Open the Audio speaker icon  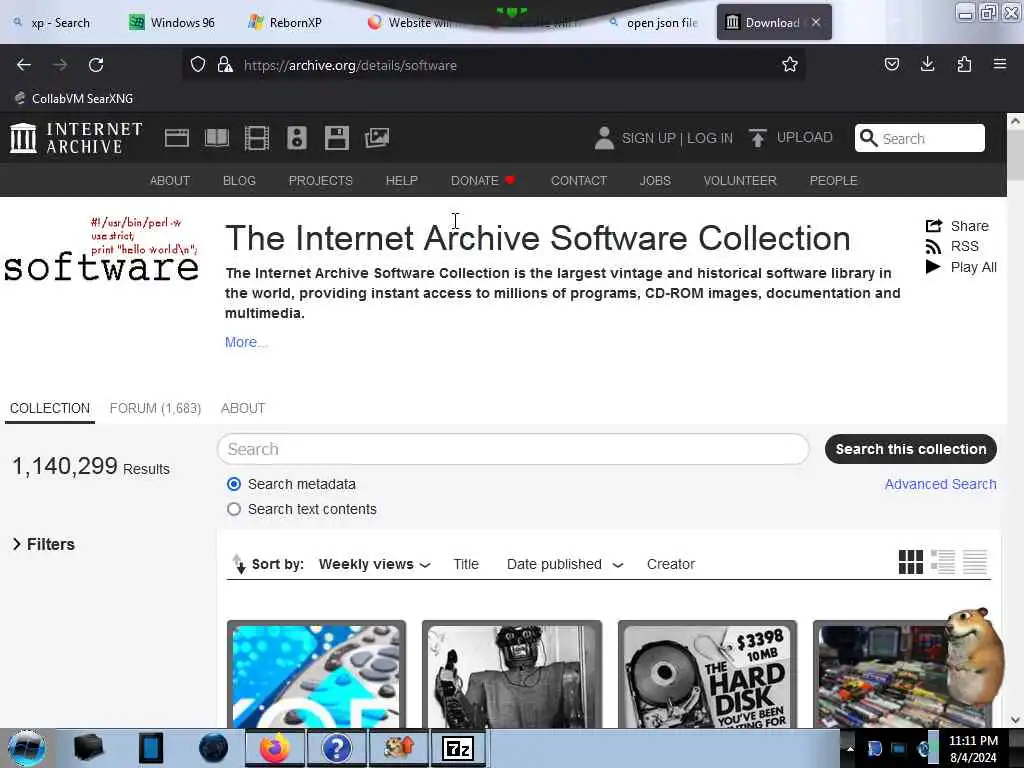296,138
